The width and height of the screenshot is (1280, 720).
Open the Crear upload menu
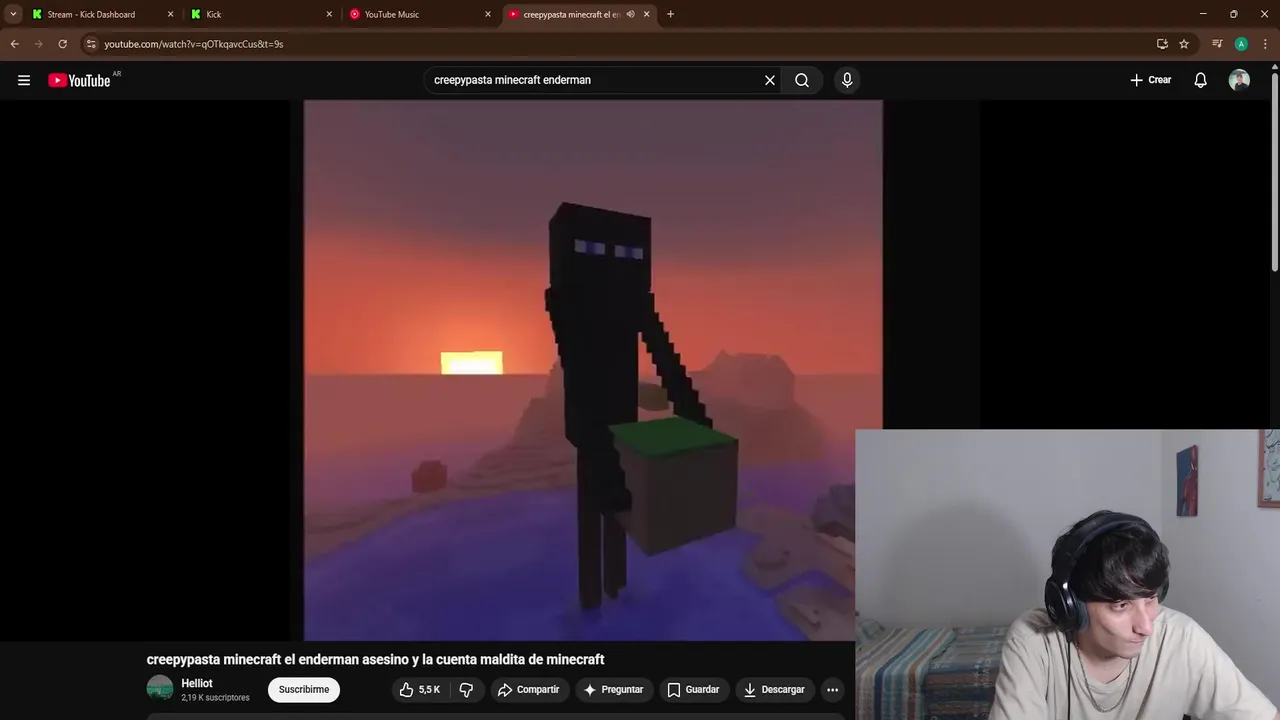pyautogui.click(x=1151, y=80)
